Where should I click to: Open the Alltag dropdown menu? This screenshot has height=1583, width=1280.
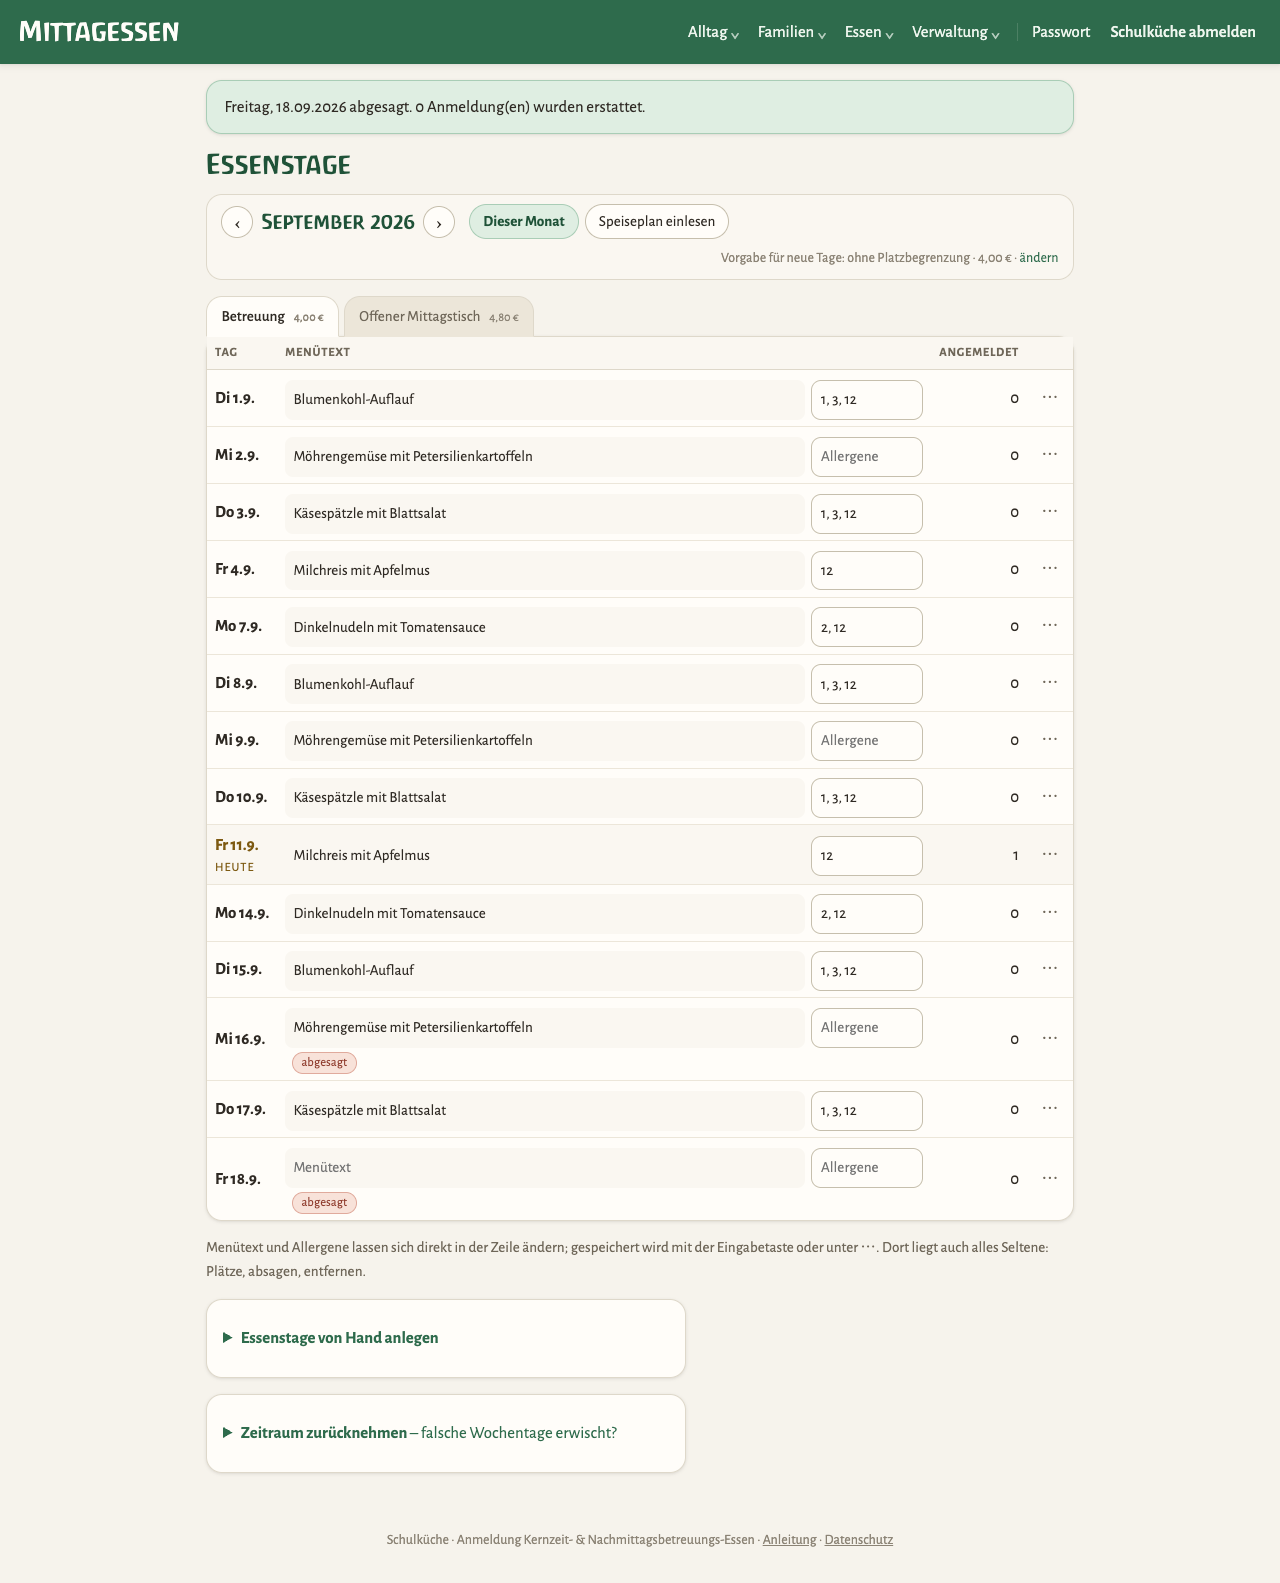[713, 32]
